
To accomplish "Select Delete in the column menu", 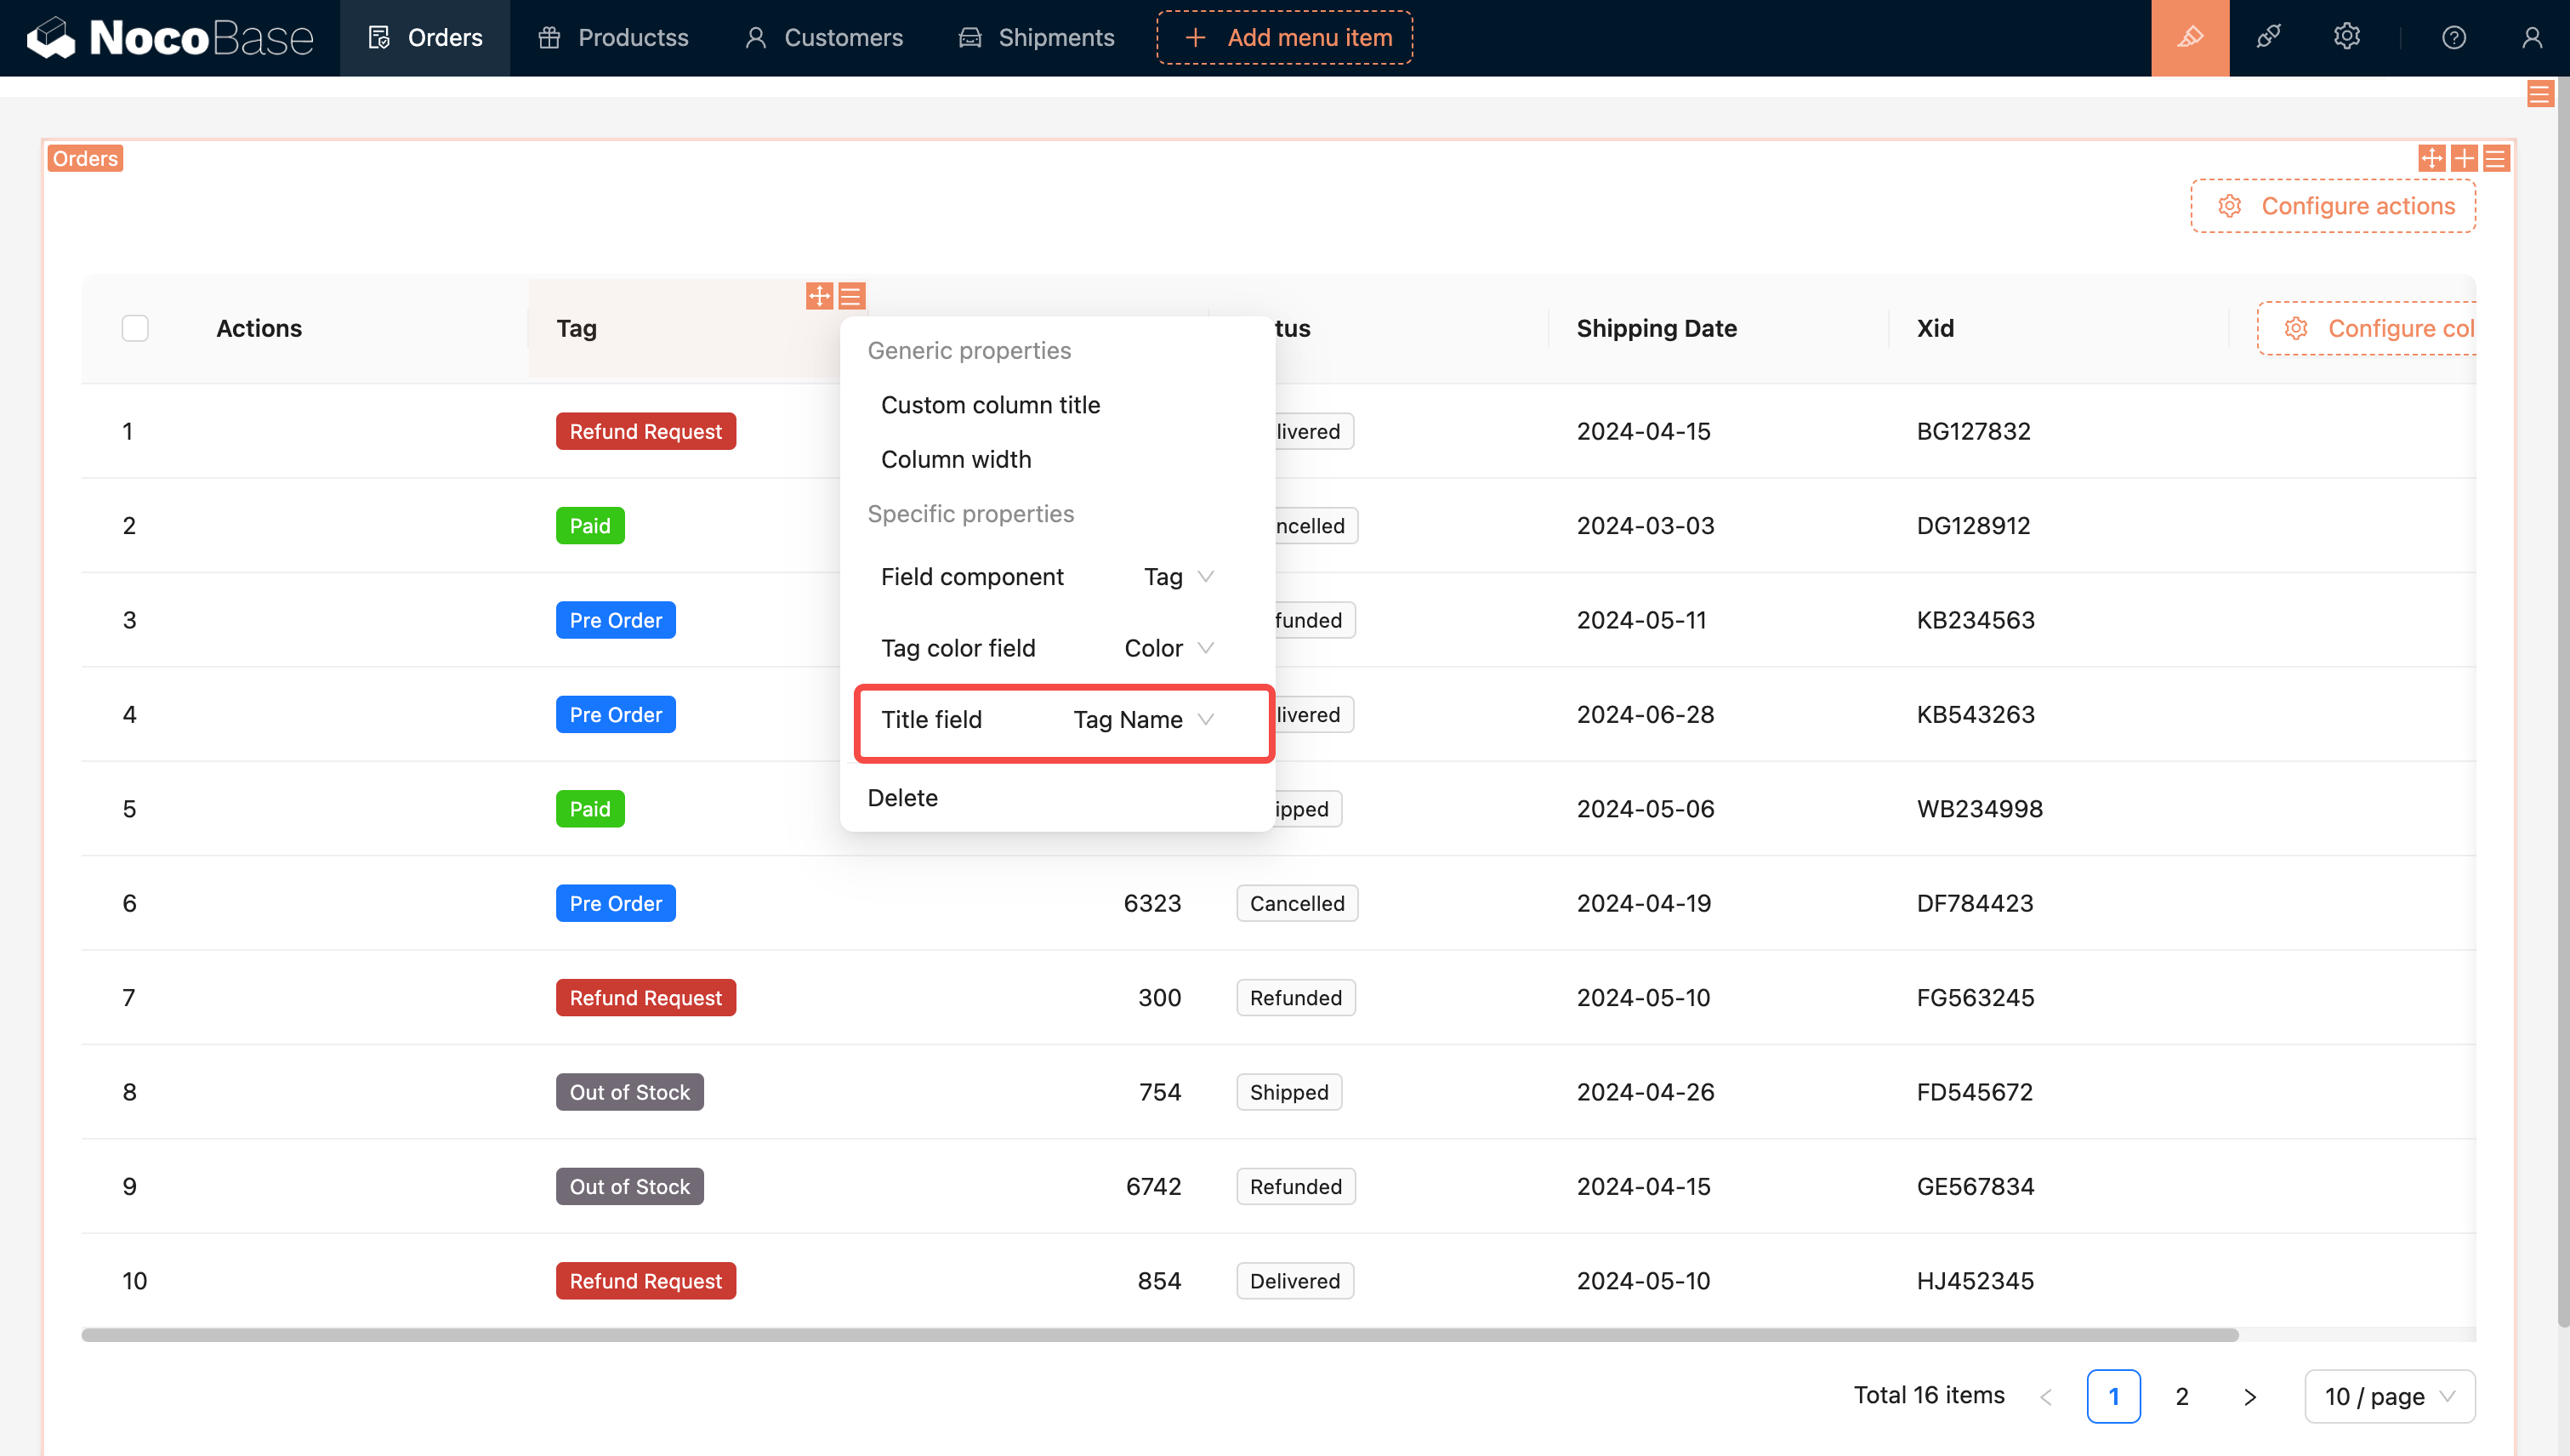I will click(x=902, y=798).
